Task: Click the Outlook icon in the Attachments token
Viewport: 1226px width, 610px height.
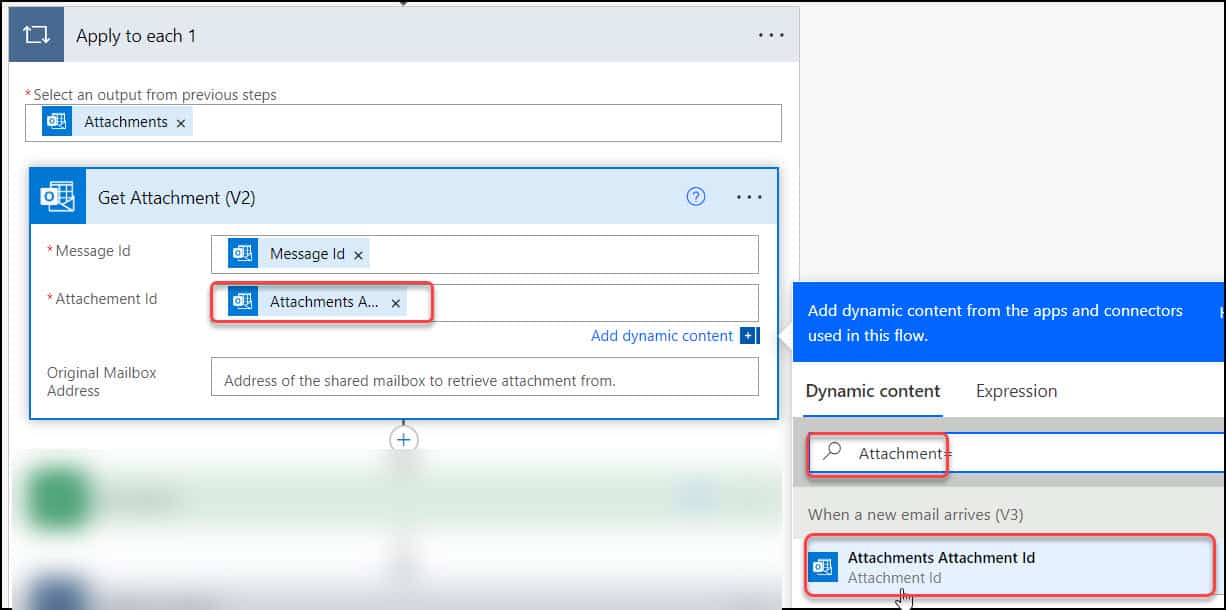Action: [56, 121]
